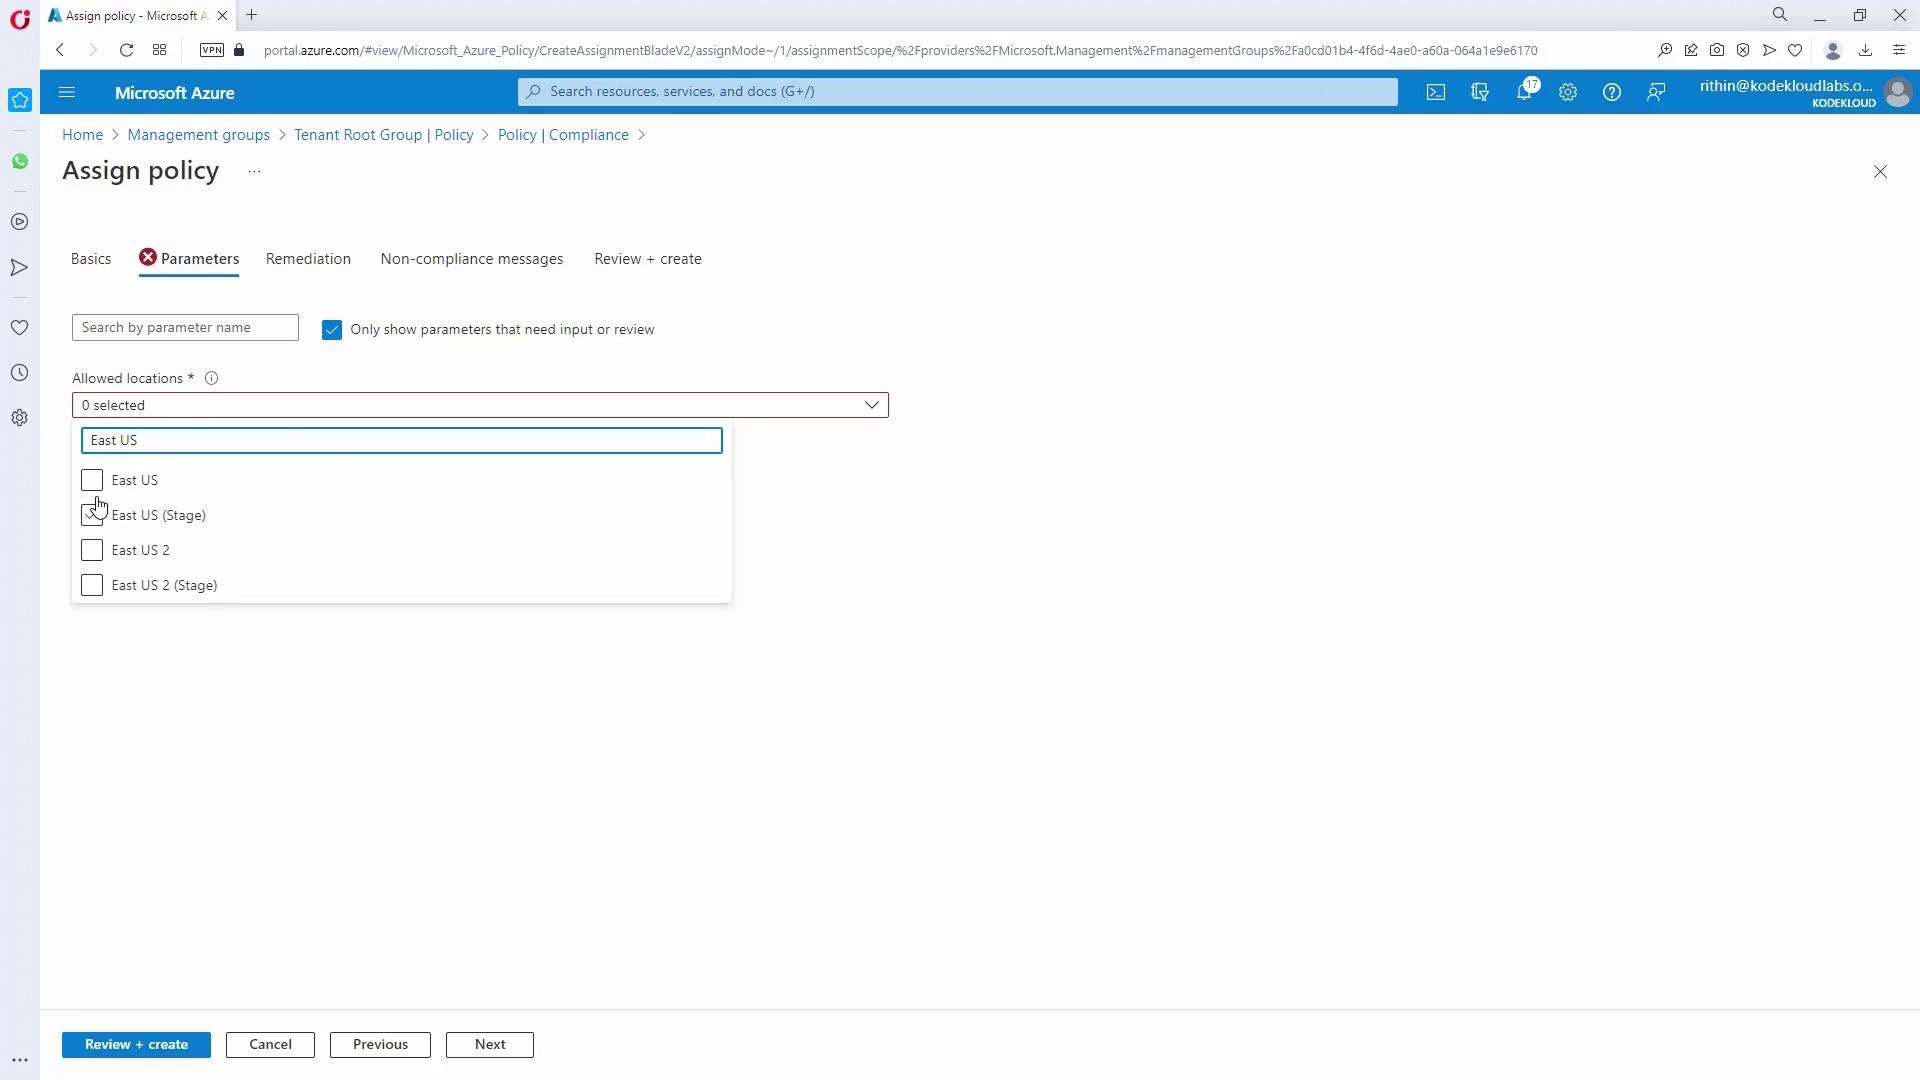Image resolution: width=1920 pixels, height=1080 pixels.
Task: Check the East US checkbox
Action: point(92,480)
